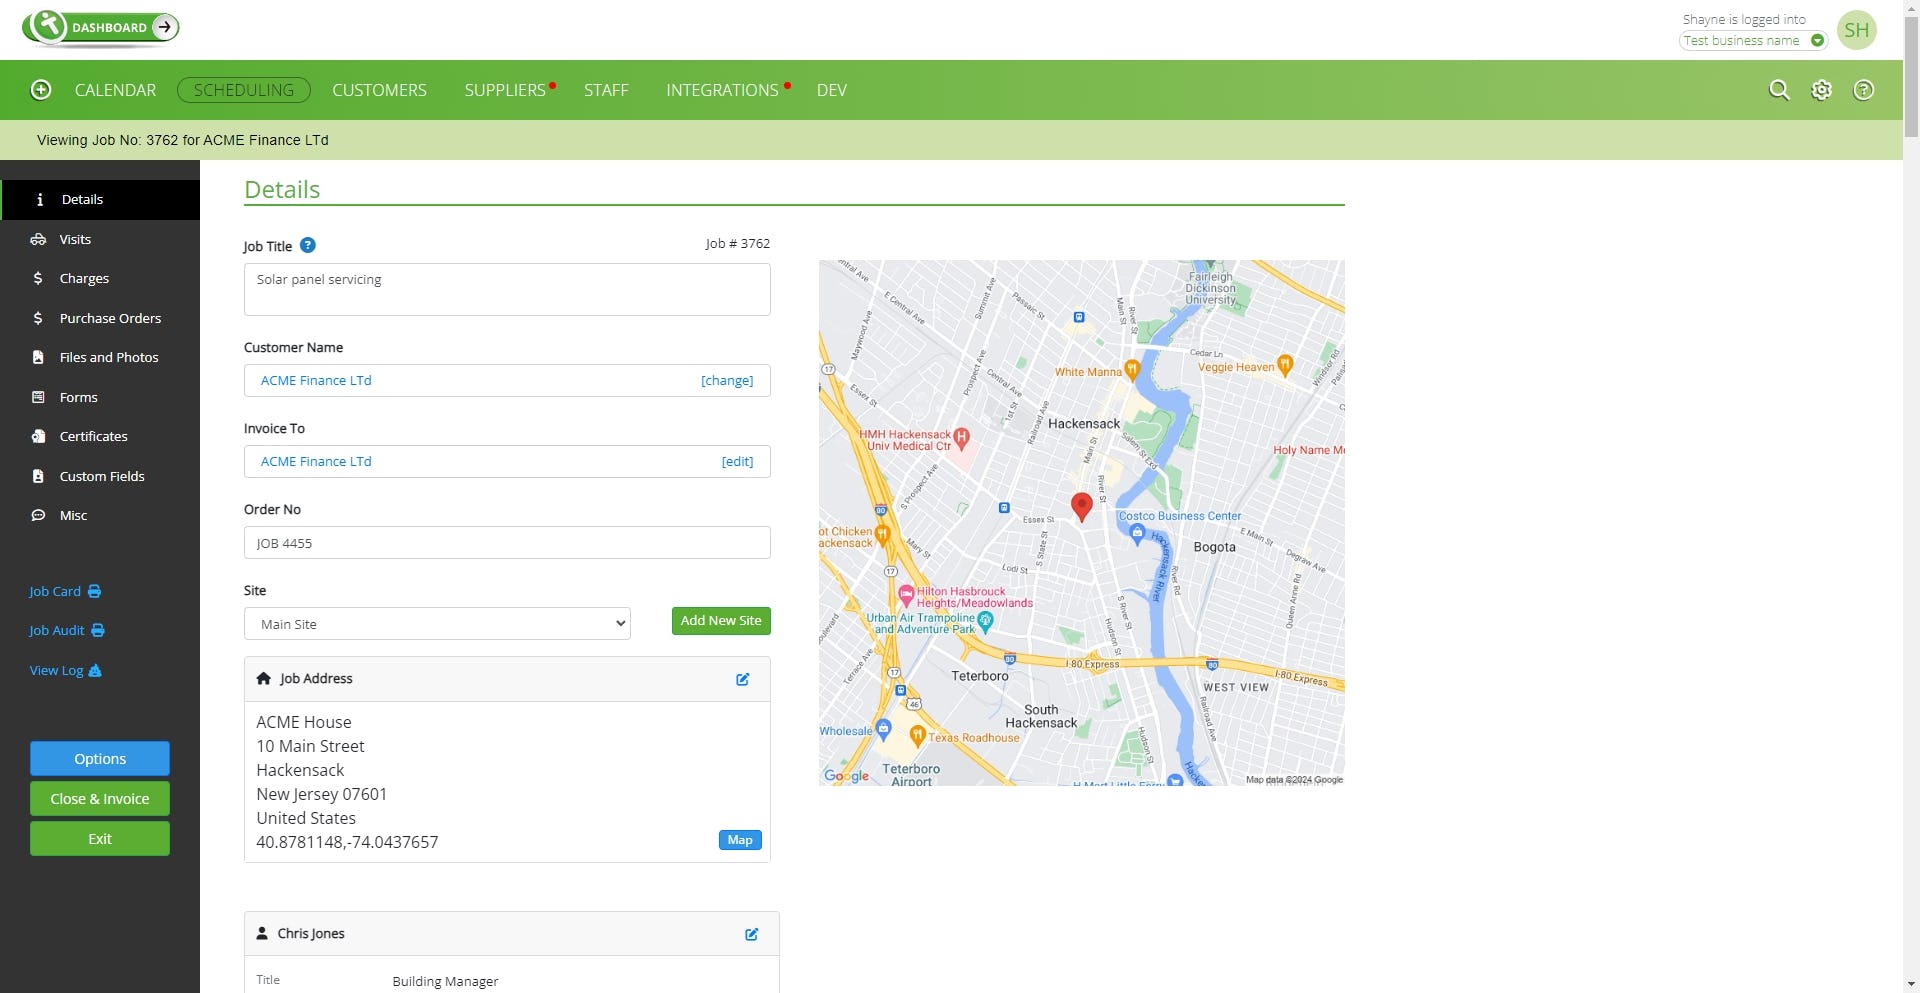
Task: Open settings via the gear icon
Action: [x=1821, y=89]
